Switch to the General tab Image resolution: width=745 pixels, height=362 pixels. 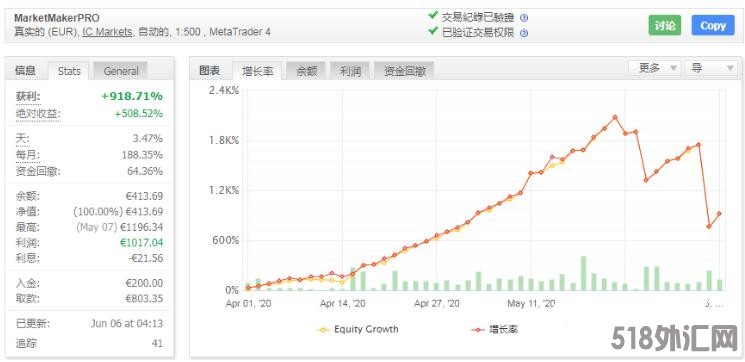point(121,71)
